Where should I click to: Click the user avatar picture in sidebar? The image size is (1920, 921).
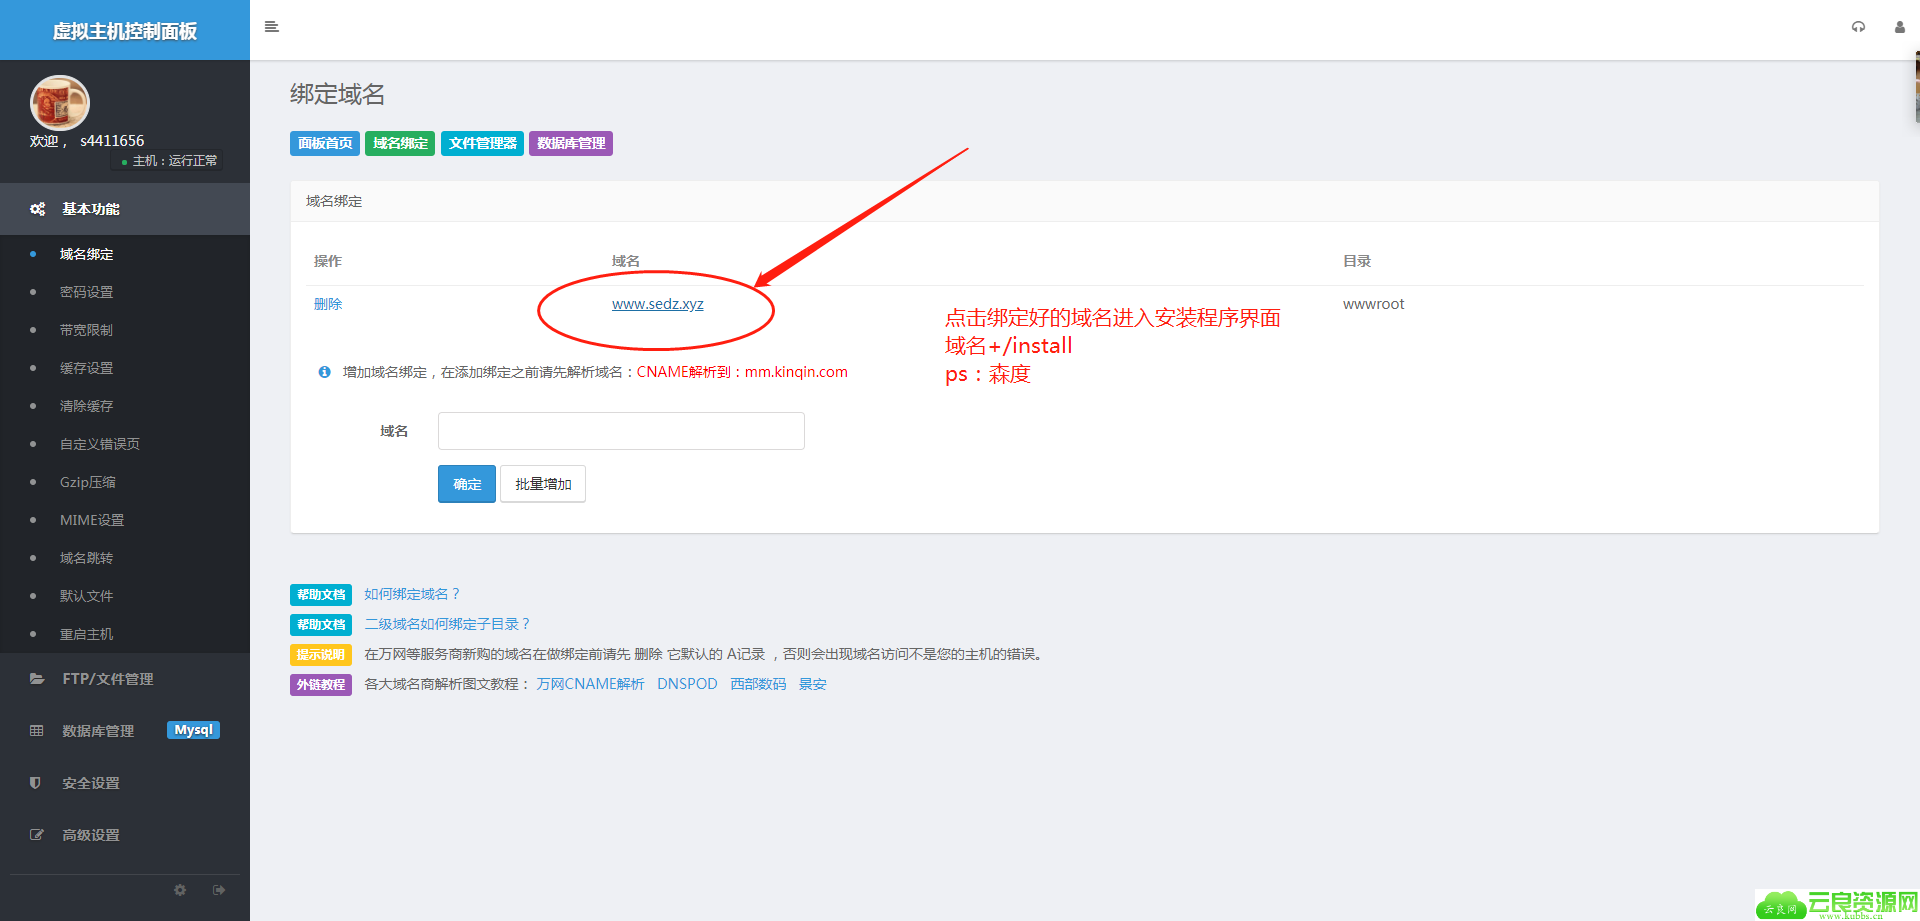[x=60, y=103]
